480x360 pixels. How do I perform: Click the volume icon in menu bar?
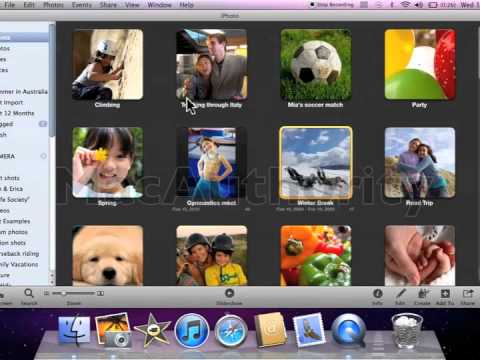(418, 5)
